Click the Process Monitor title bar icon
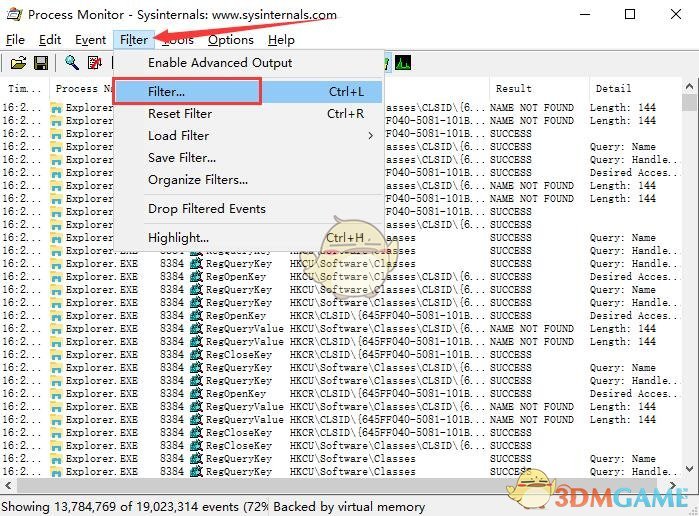699x516 pixels. [14, 14]
